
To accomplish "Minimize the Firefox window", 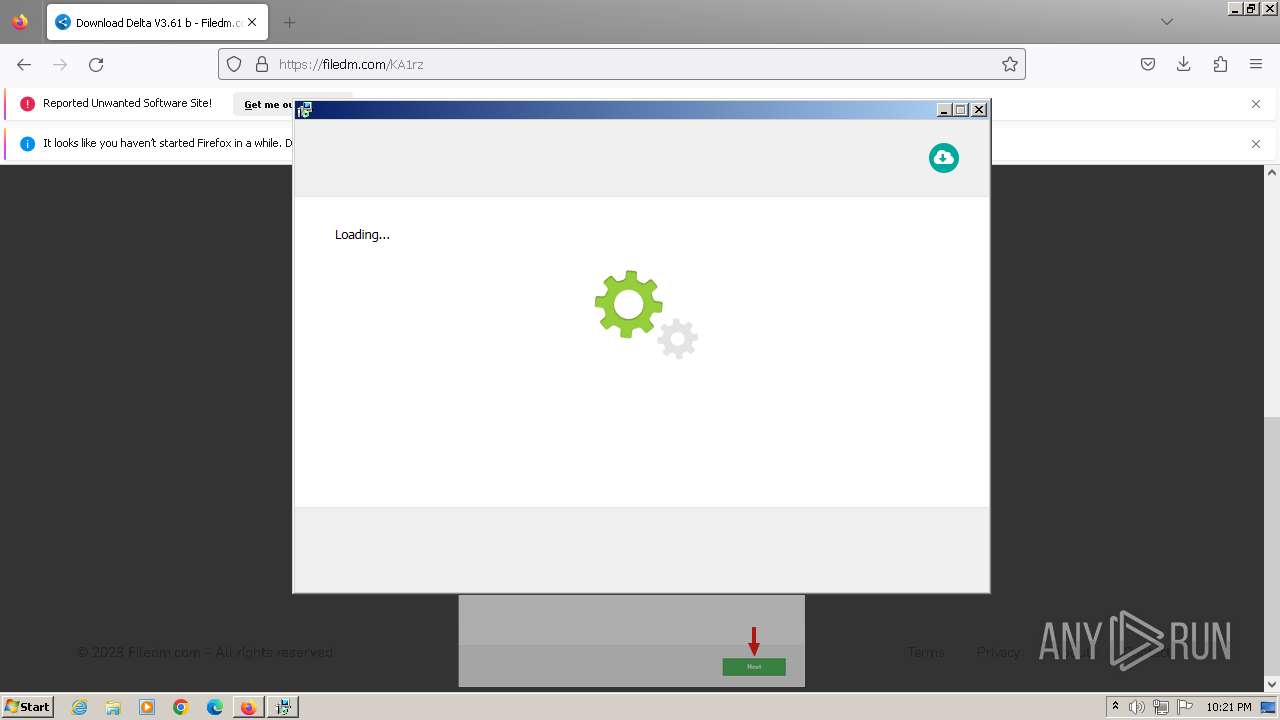I will pyautogui.click(x=1236, y=8).
